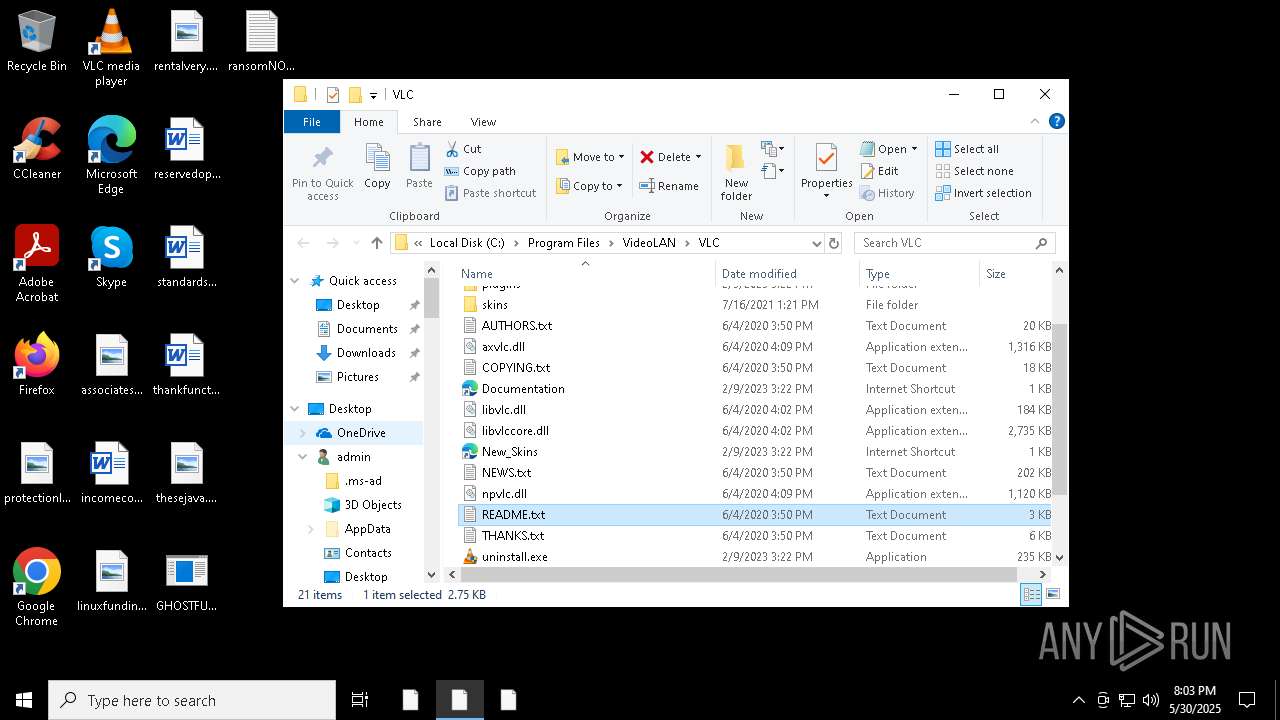Collapse the ribbon with the chevron

click(1035, 122)
